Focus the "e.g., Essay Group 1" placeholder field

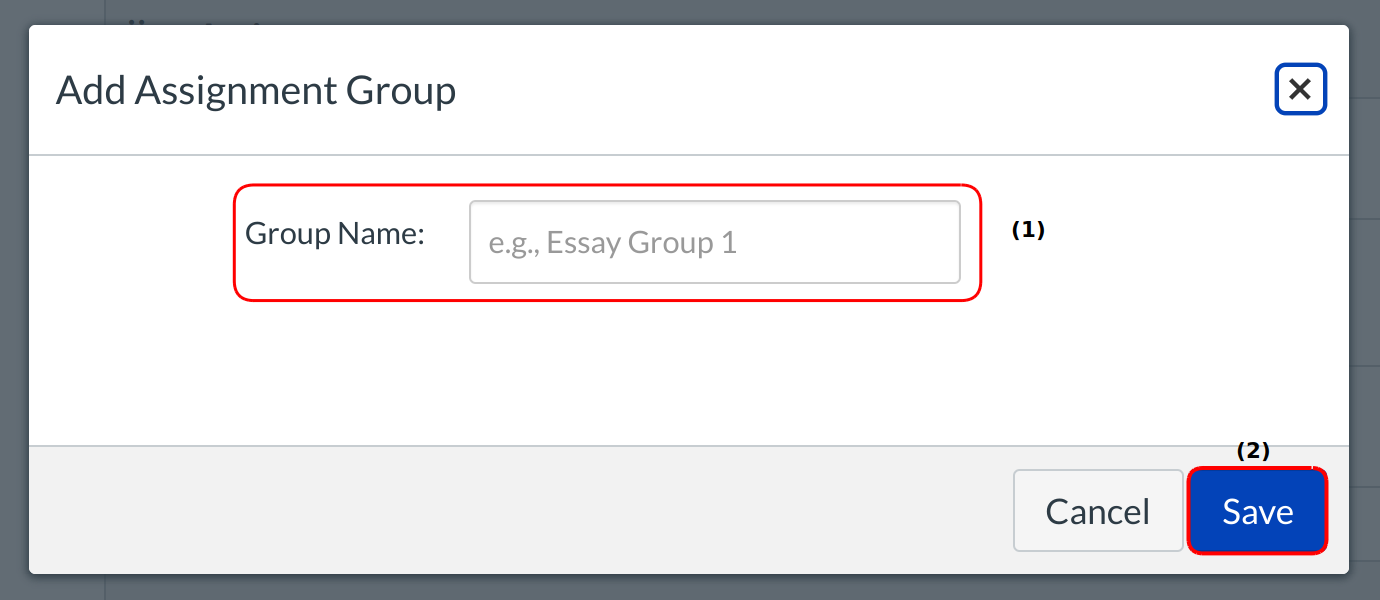click(714, 243)
